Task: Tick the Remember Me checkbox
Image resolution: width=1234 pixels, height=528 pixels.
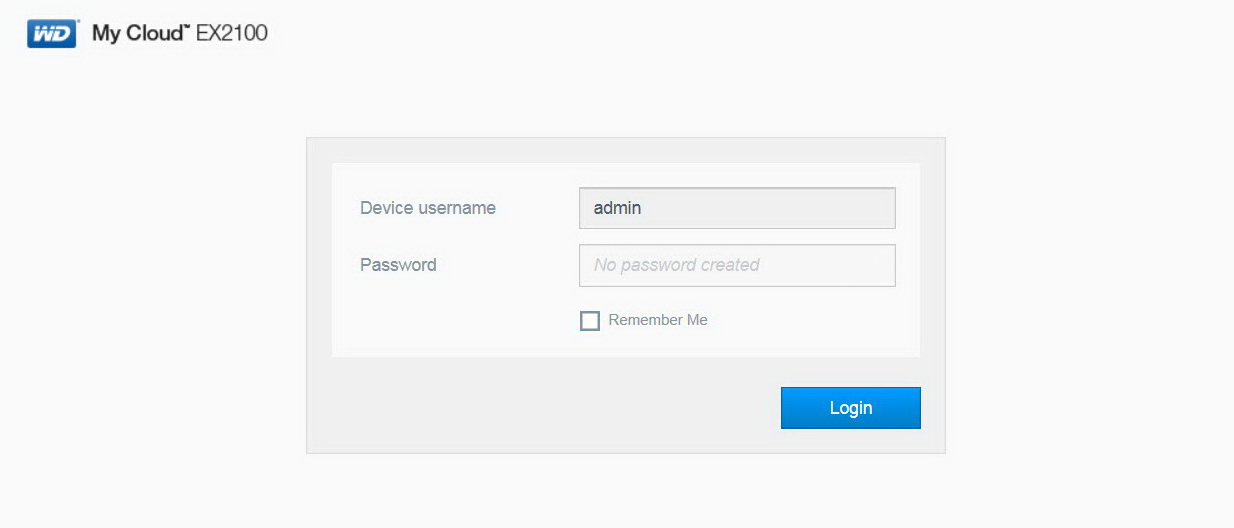Action: coord(590,321)
